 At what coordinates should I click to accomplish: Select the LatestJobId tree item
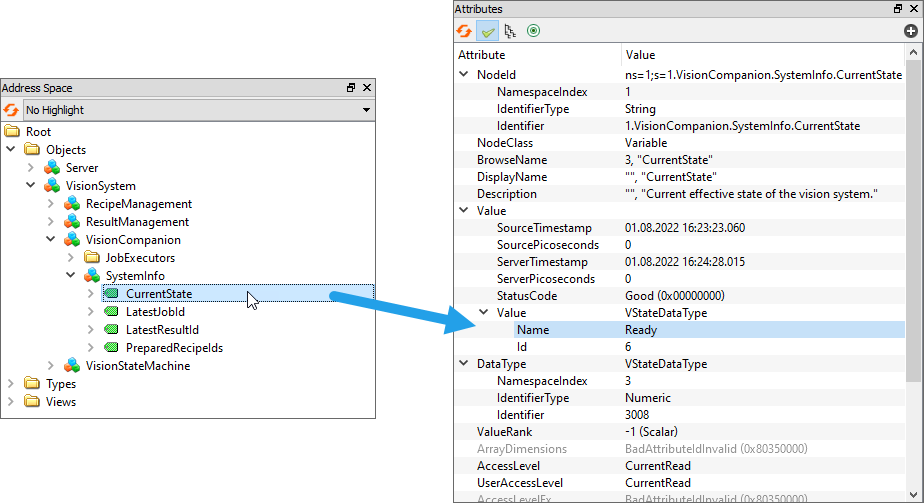tap(155, 312)
